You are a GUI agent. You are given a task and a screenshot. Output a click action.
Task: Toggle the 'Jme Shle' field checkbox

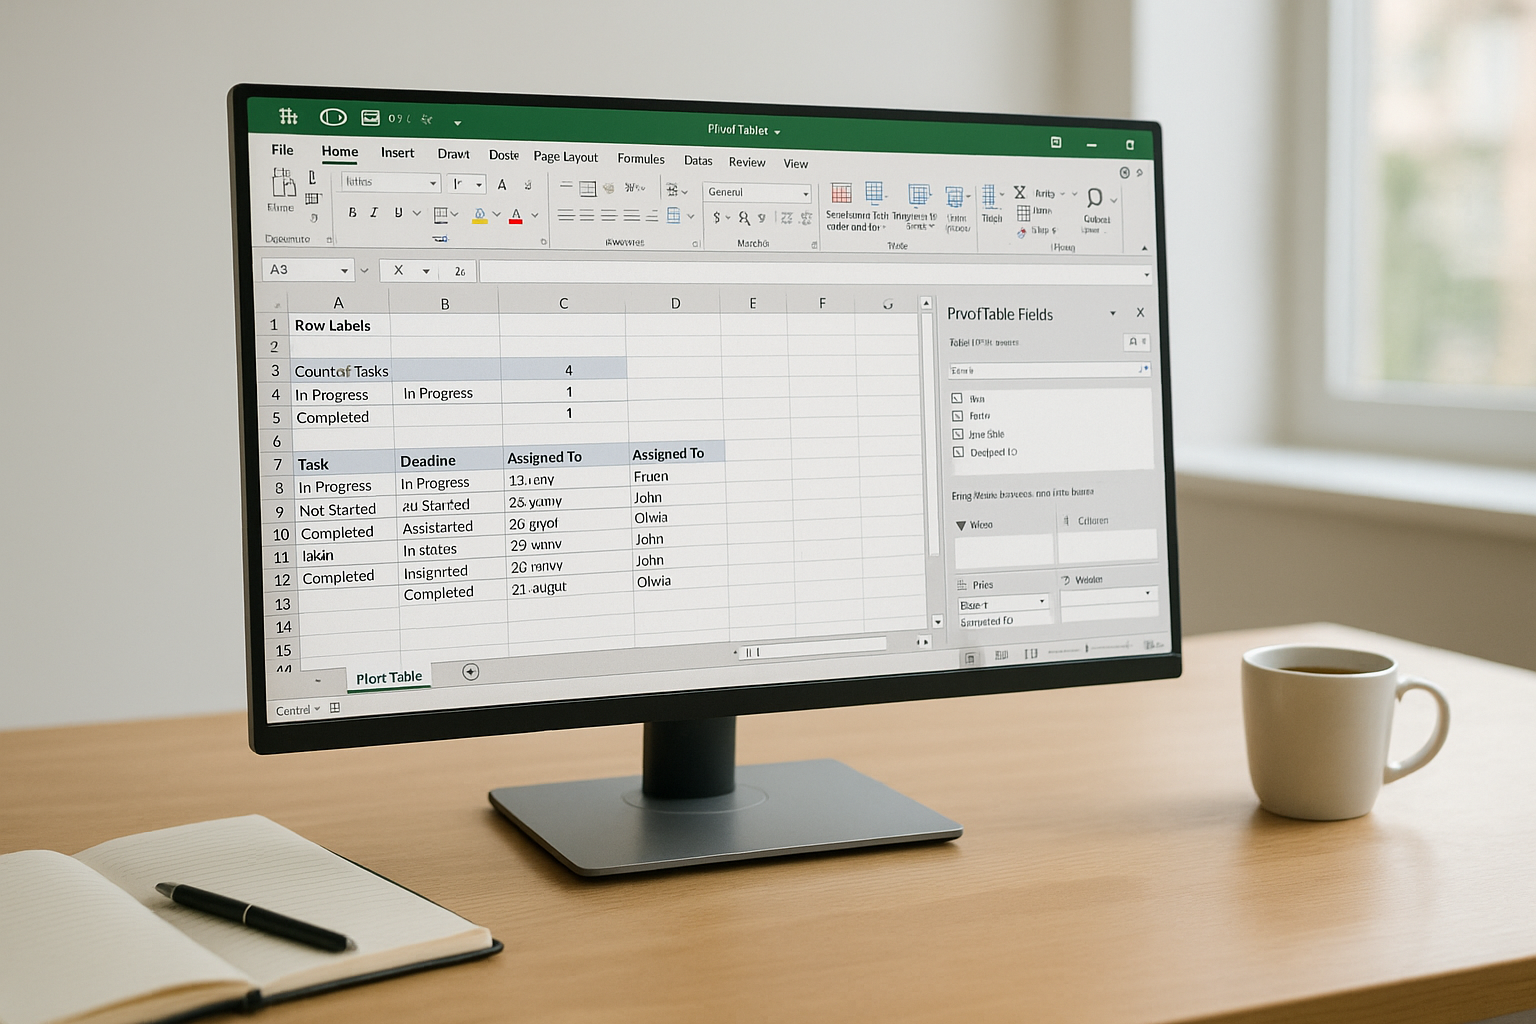click(x=958, y=434)
